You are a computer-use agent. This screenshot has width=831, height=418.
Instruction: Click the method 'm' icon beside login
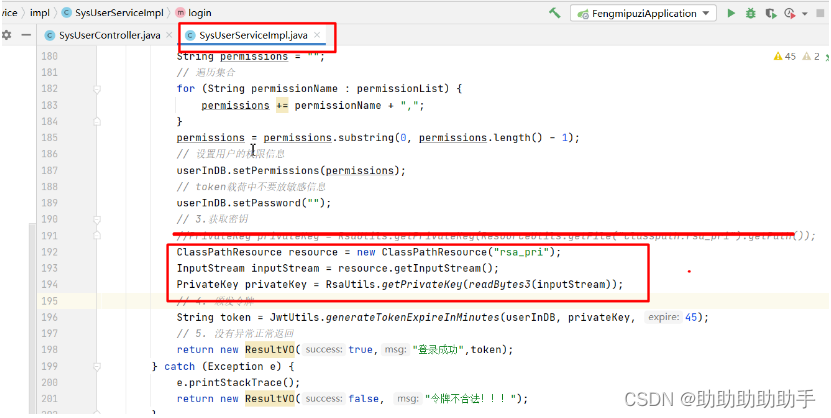pyautogui.click(x=180, y=13)
